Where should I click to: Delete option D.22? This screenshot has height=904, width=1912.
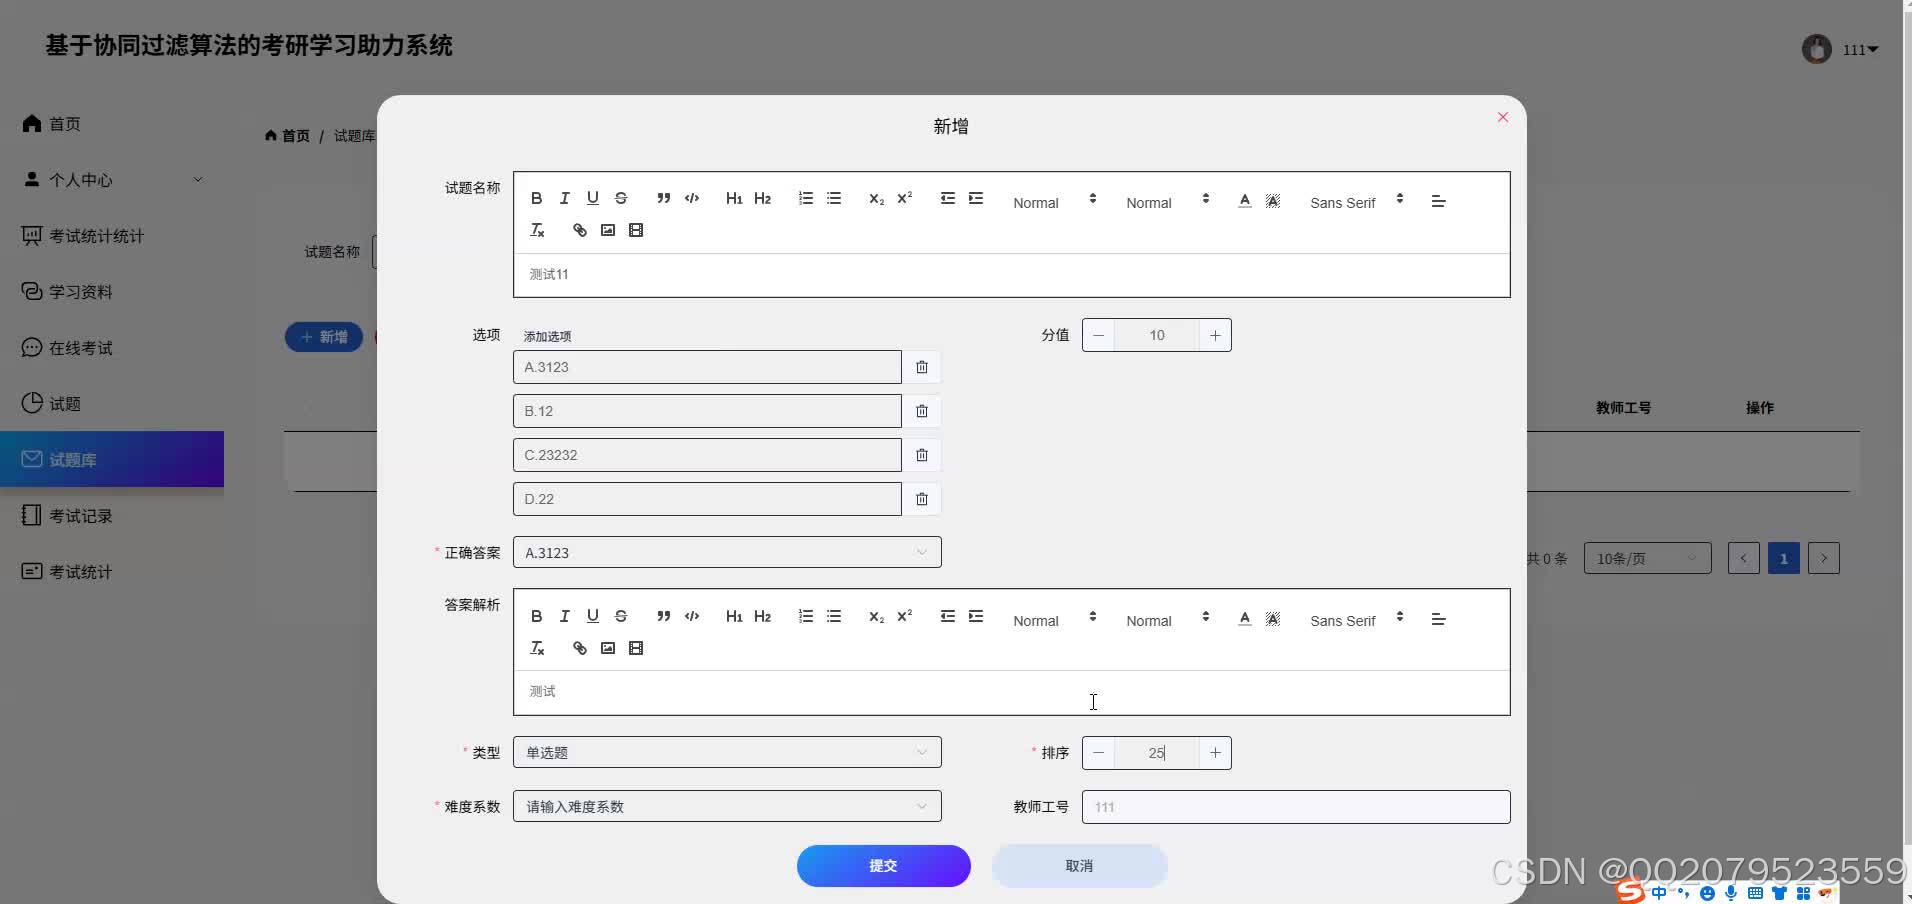click(922, 499)
